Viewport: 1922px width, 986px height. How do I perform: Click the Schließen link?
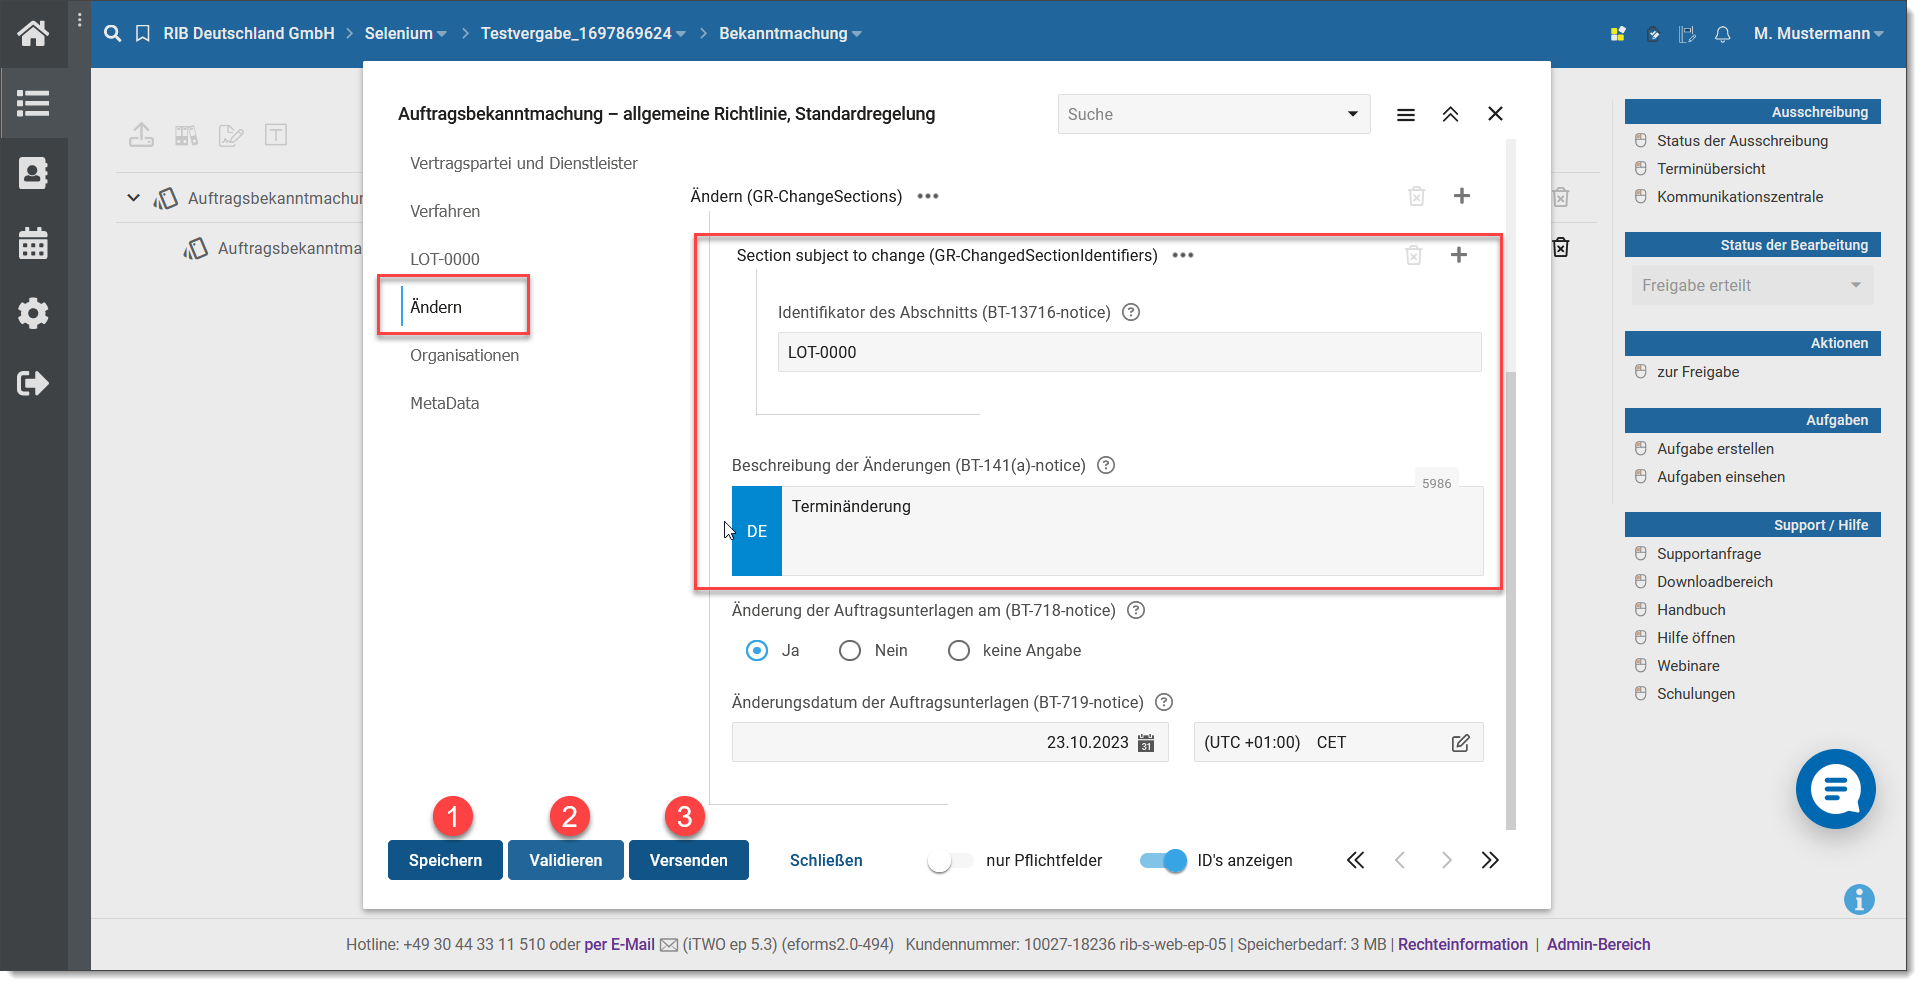[826, 860]
